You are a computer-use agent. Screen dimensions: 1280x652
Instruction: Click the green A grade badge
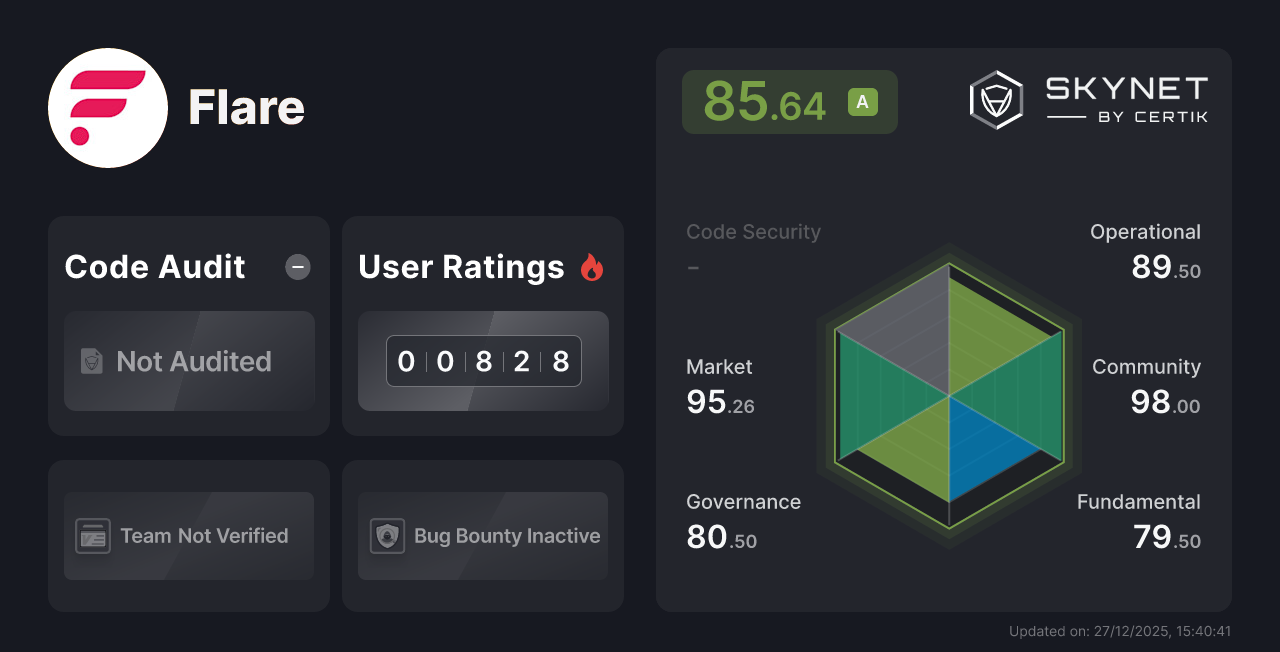(x=862, y=101)
